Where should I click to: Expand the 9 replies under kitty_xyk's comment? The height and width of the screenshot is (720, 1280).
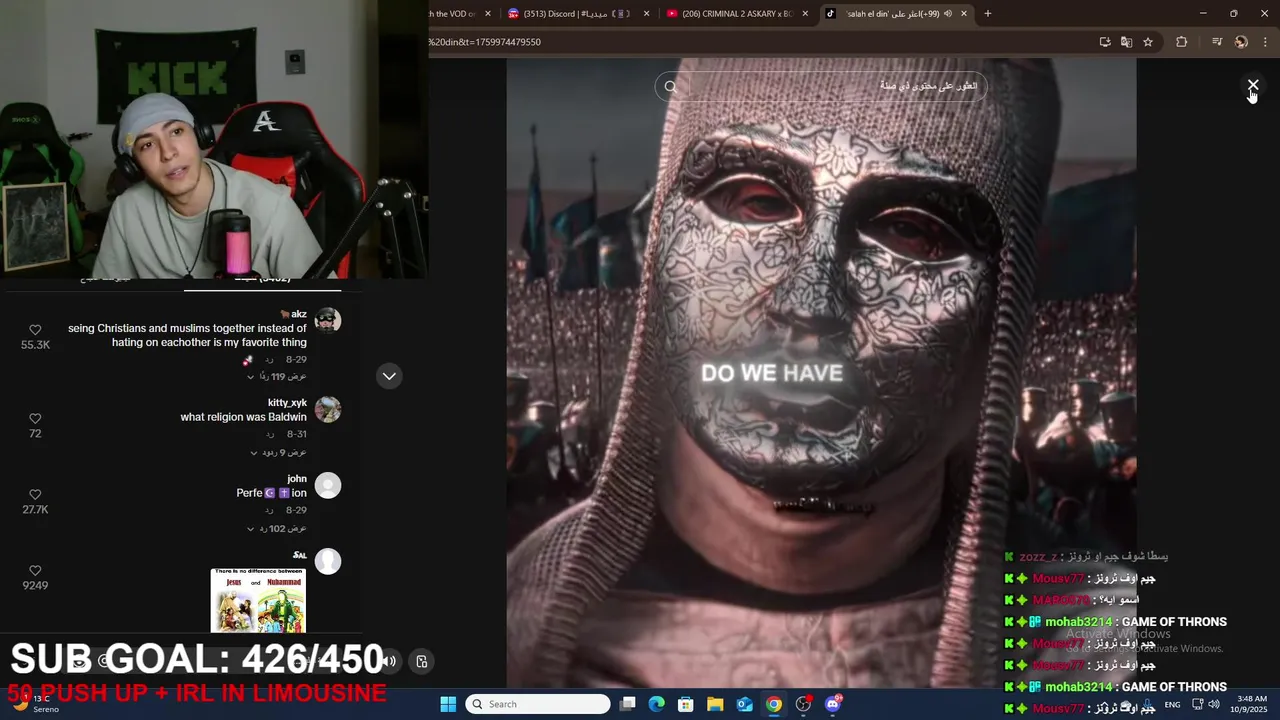coord(279,453)
